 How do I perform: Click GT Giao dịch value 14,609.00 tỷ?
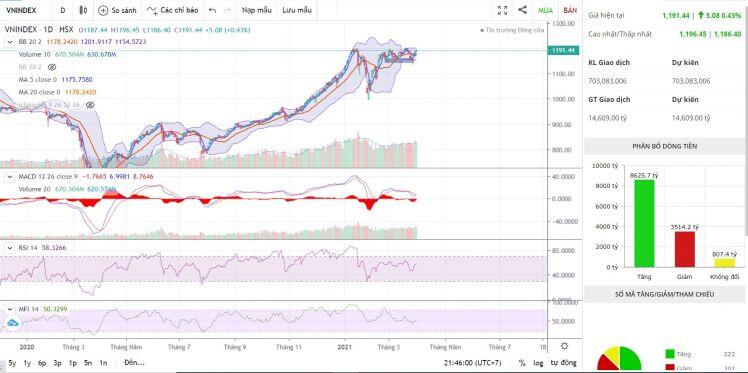pos(607,118)
